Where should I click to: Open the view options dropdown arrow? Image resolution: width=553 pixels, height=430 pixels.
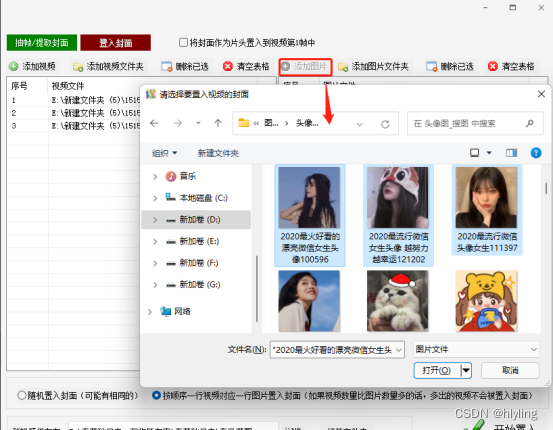click(x=489, y=153)
